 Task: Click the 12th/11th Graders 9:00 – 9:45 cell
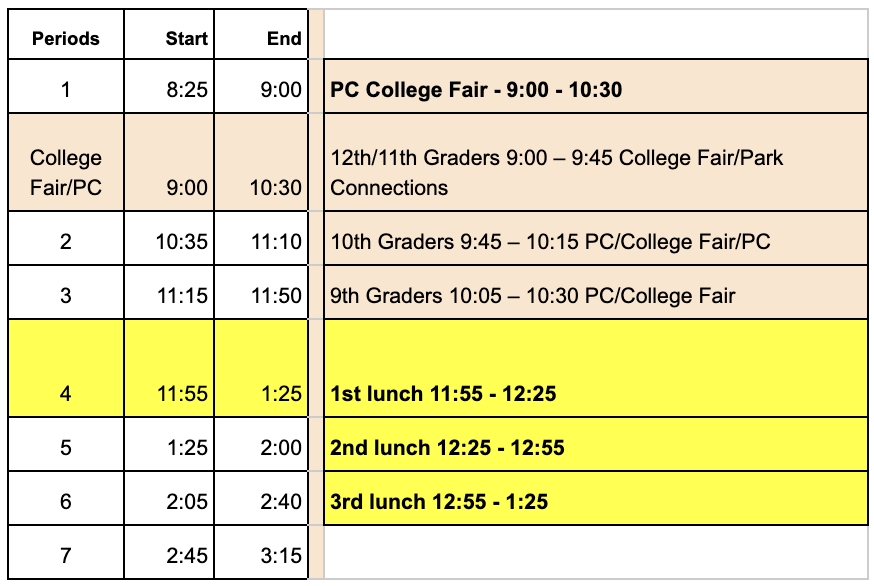pos(596,162)
